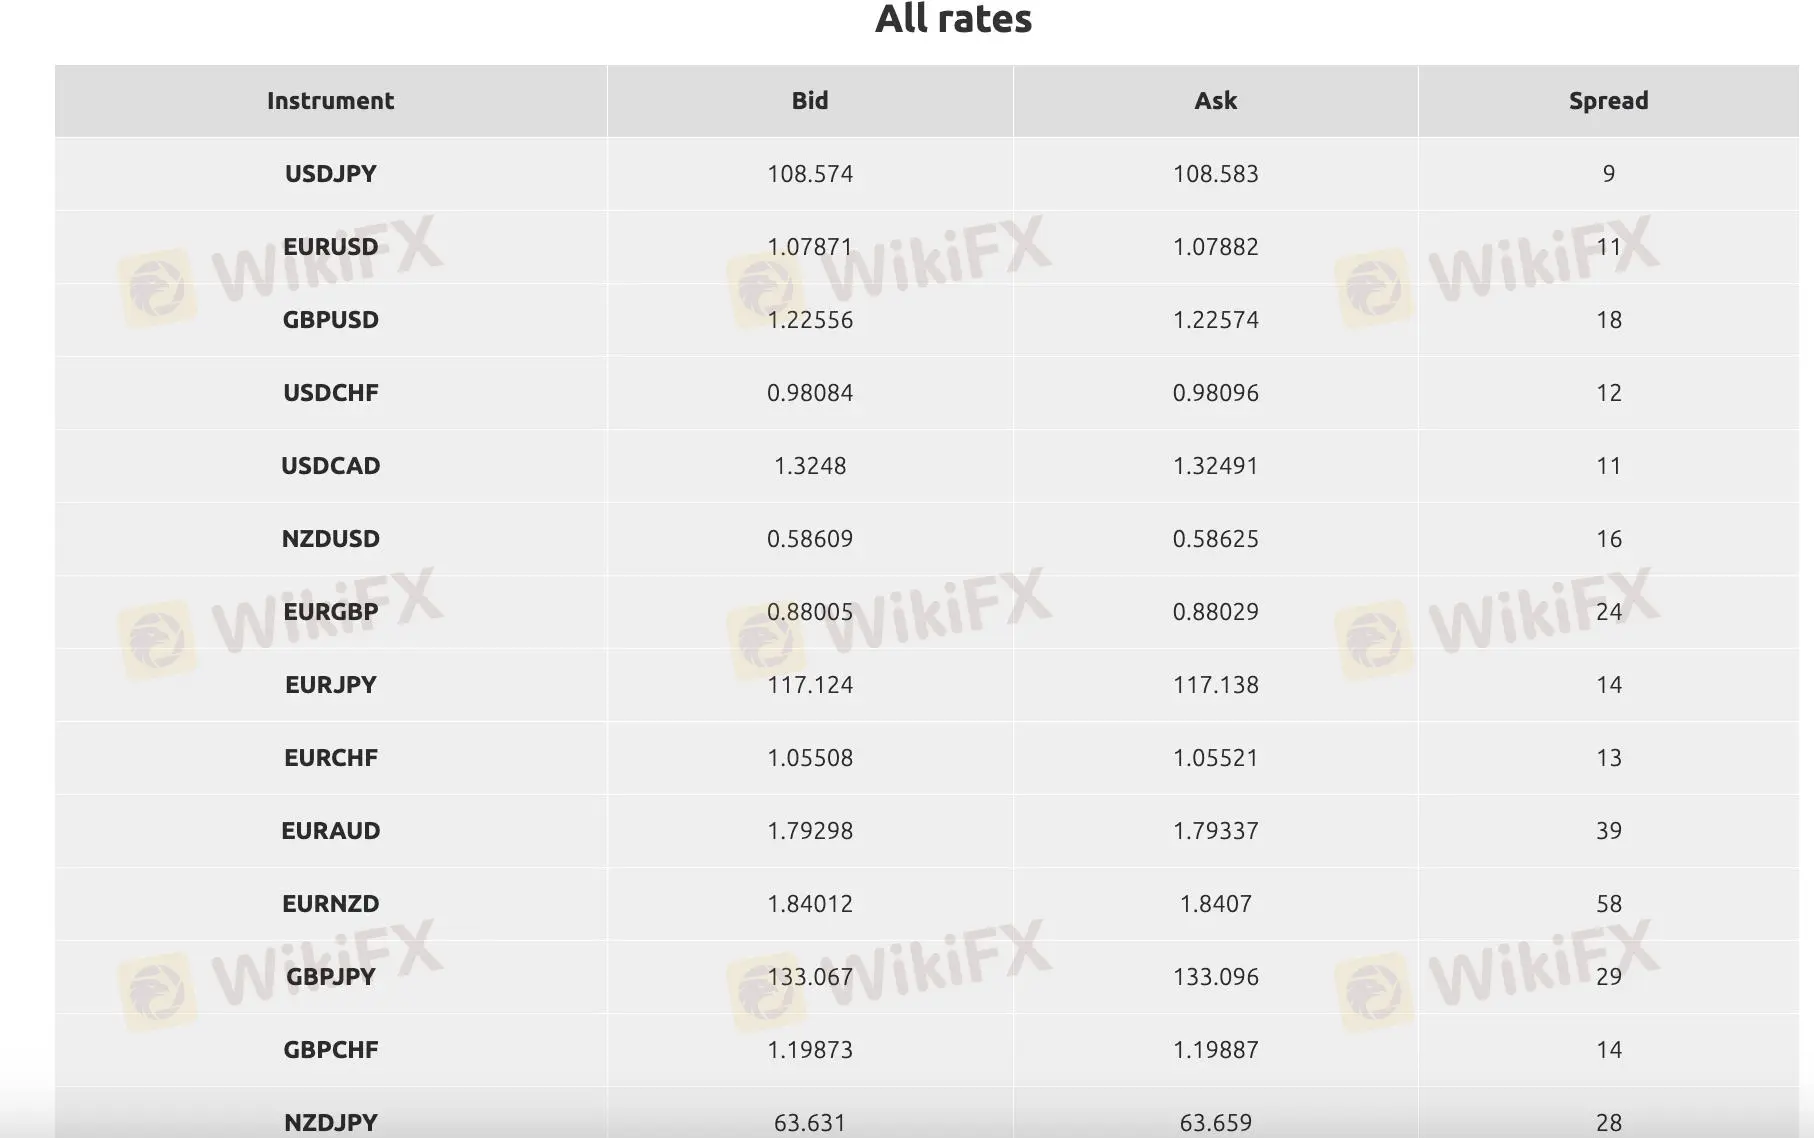Select the EURNZD instrument label
The image size is (1814, 1138).
330,904
